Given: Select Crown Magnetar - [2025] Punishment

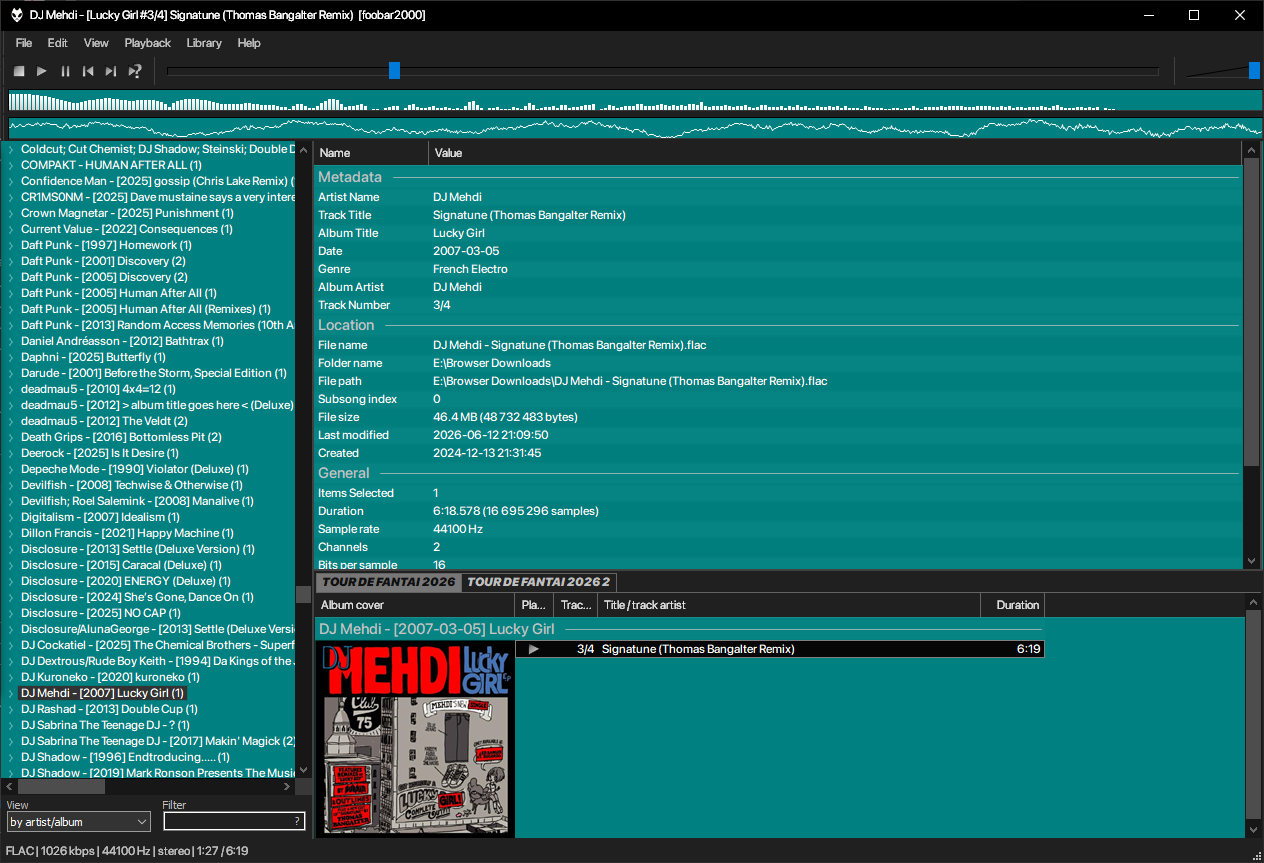Looking at the screenshot, I should pyautogui.click(x=127, y=213).
